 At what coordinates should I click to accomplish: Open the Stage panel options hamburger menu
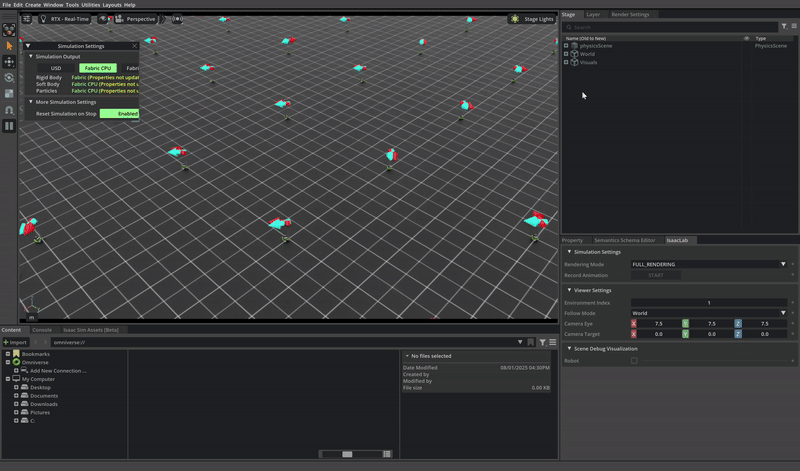click(x=794, y=26)
